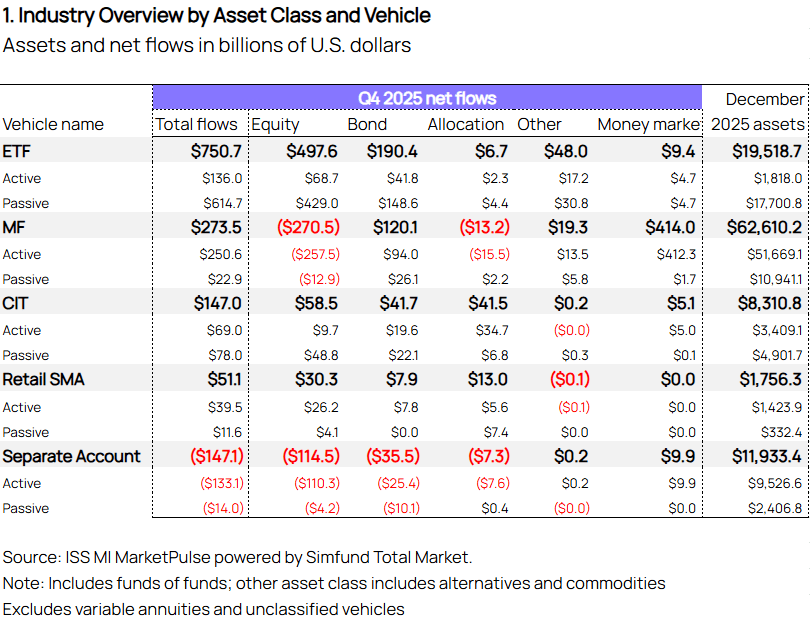Select the MF row label
810x621 pixels.
(13, 227)
